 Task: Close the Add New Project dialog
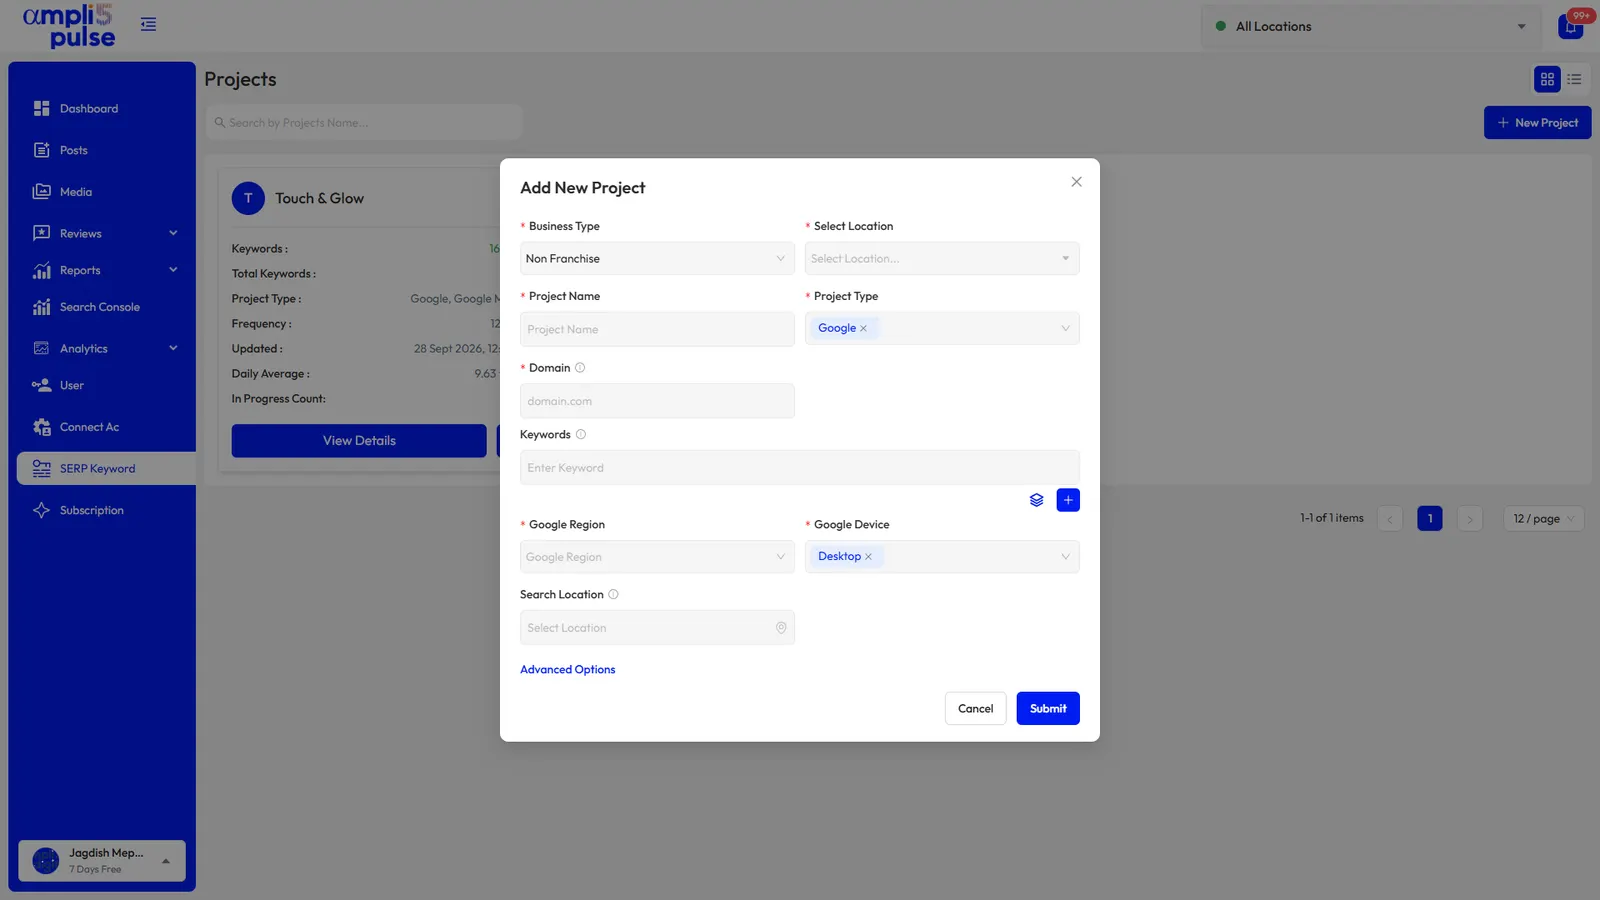(1076, 182)
